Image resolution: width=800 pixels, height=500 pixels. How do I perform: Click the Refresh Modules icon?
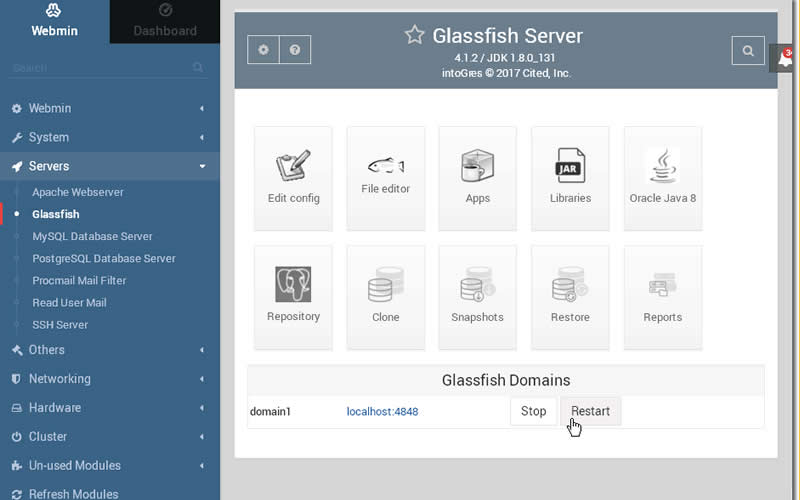16,494
